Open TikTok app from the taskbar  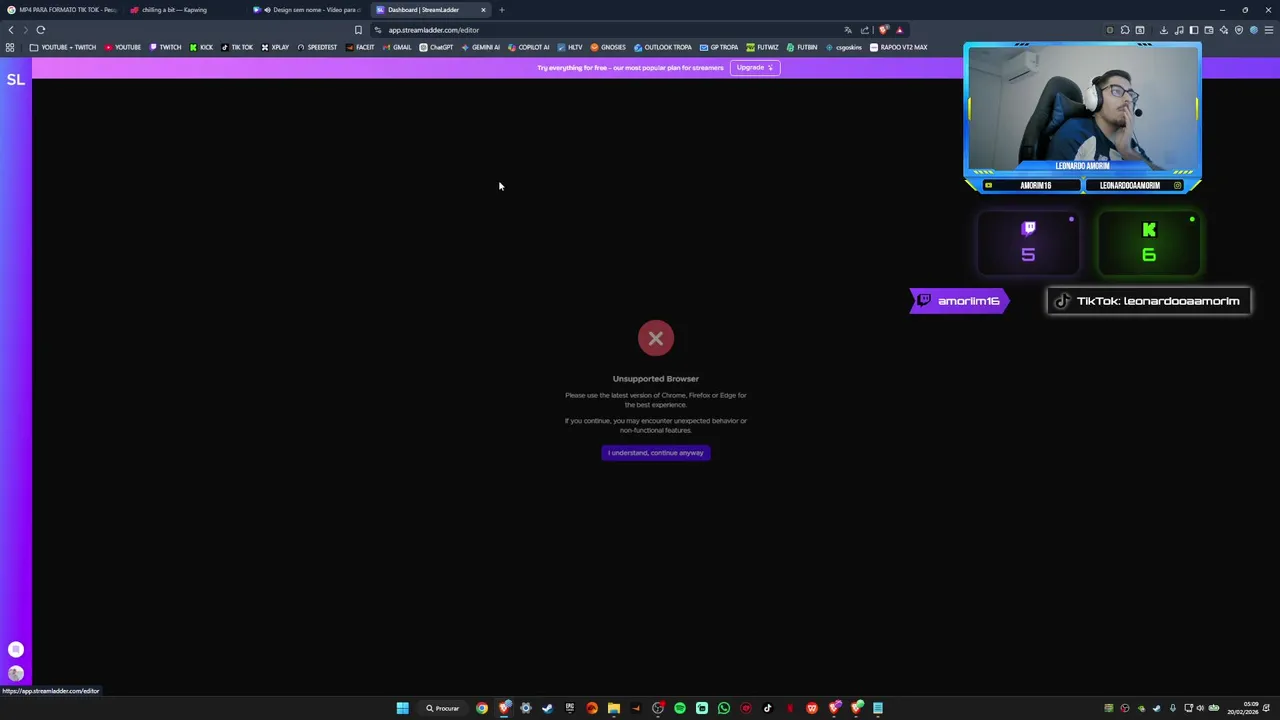(x=768, y=708)
